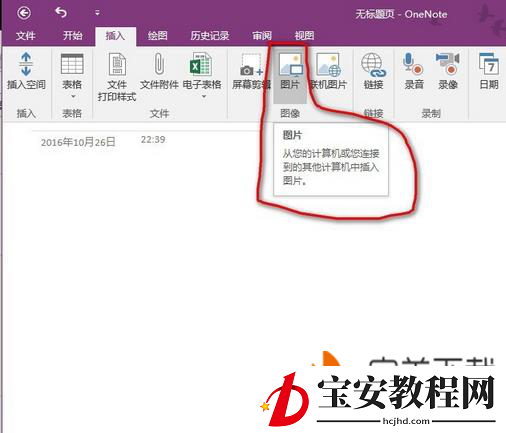
Task: Select the 插入 ribbon tab
Action: (115, 35)
